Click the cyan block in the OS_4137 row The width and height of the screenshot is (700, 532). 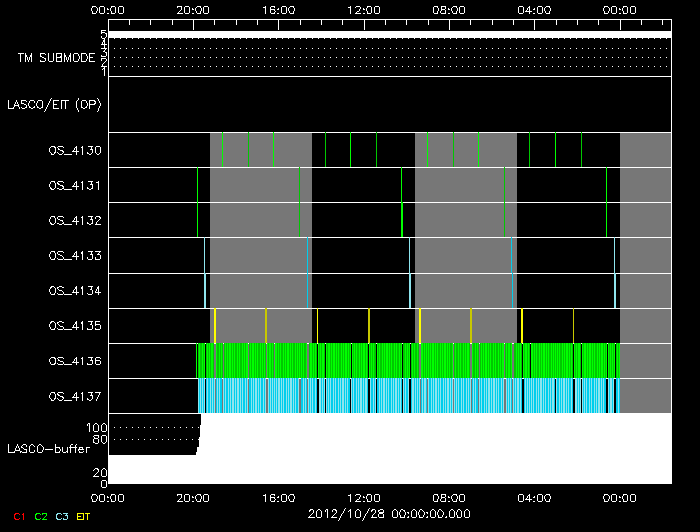(x=408, y=396)
